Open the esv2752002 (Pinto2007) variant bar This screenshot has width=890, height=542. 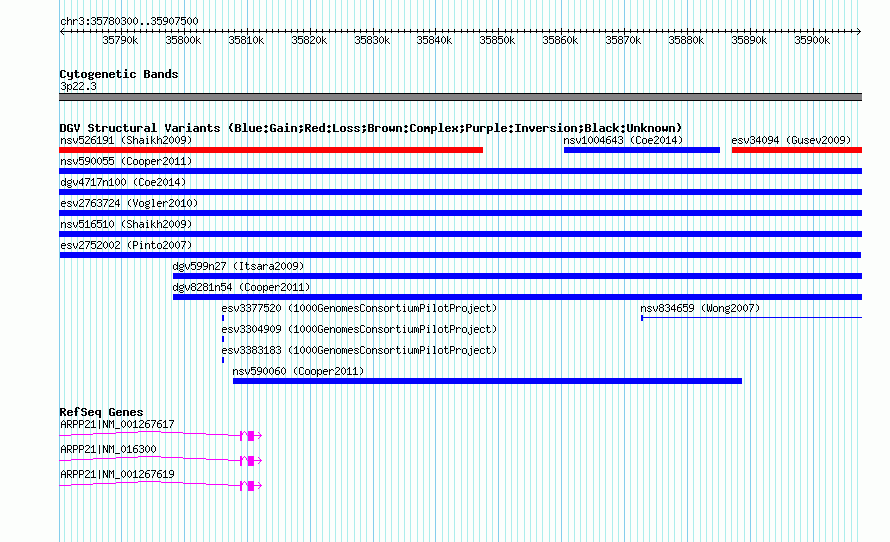click(x=460, y=255)
